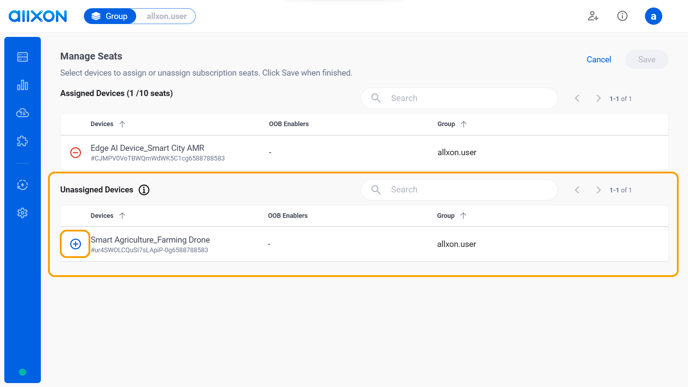The width and height of the screenshot is (688, 387).
Task: Assign seat to Smart Agriculture_Farming Drone
Action: [75, 244]
